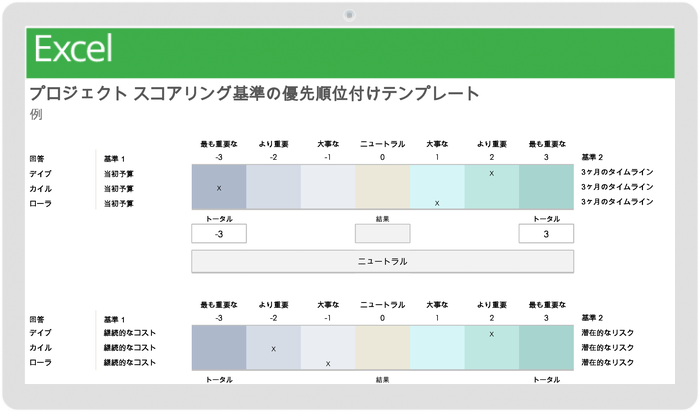The width and height of the screenshot is (700, 412).
Task: Select the empty 結果 box in the first table
Action: 382,234
